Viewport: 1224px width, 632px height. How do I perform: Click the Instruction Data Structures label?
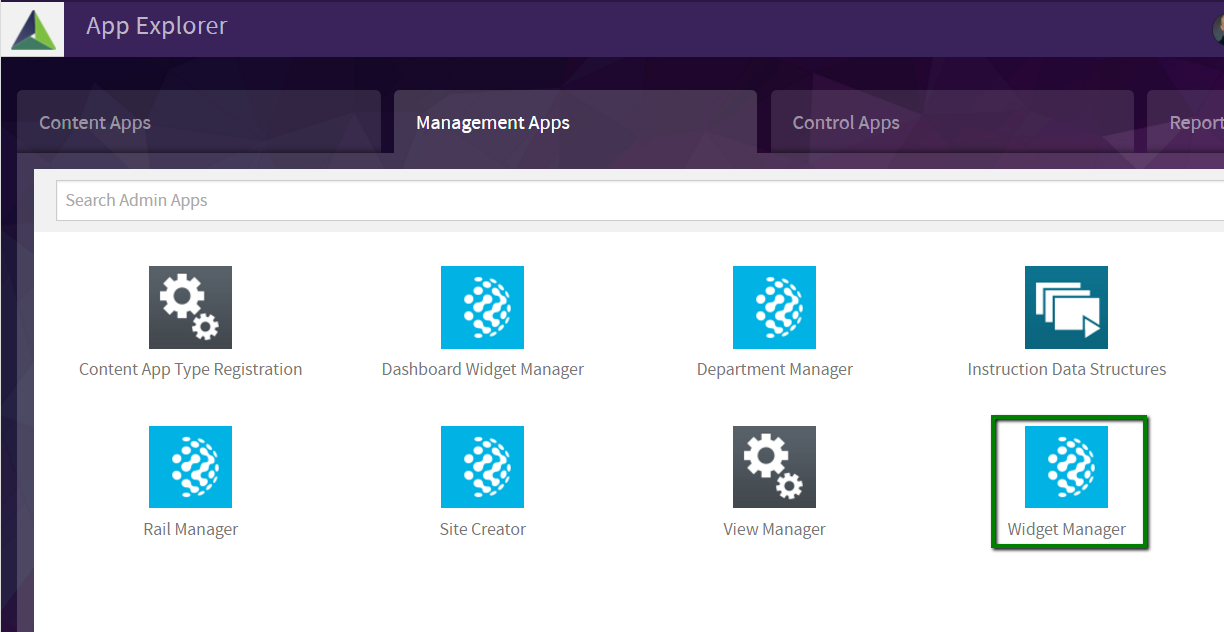(1066, 369)
